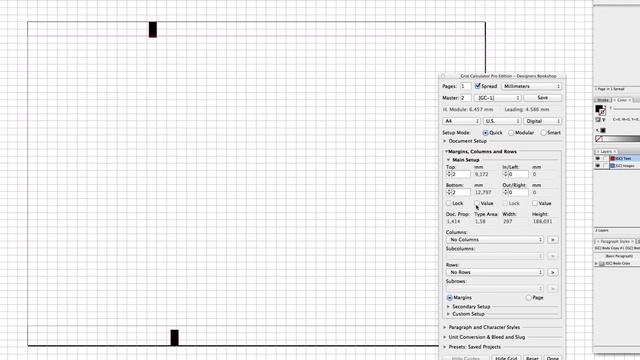640x360 pixels.
Task: Select the Layers panel tab
Action: pos(606,151)
